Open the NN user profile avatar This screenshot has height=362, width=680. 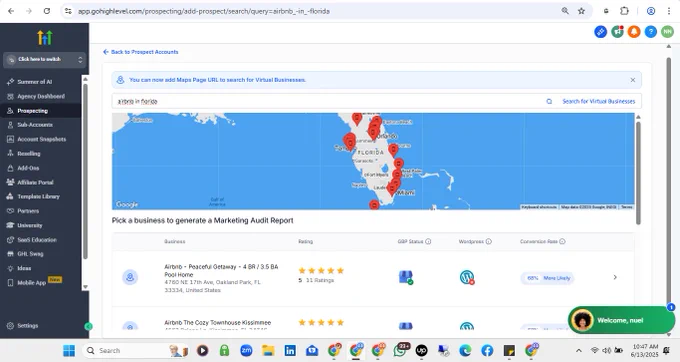point(667,32)
